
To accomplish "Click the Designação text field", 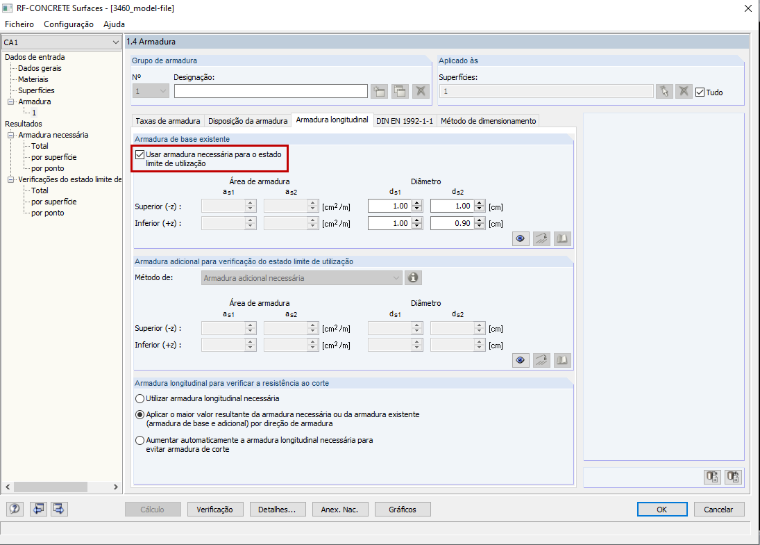I will coord(270,91).
